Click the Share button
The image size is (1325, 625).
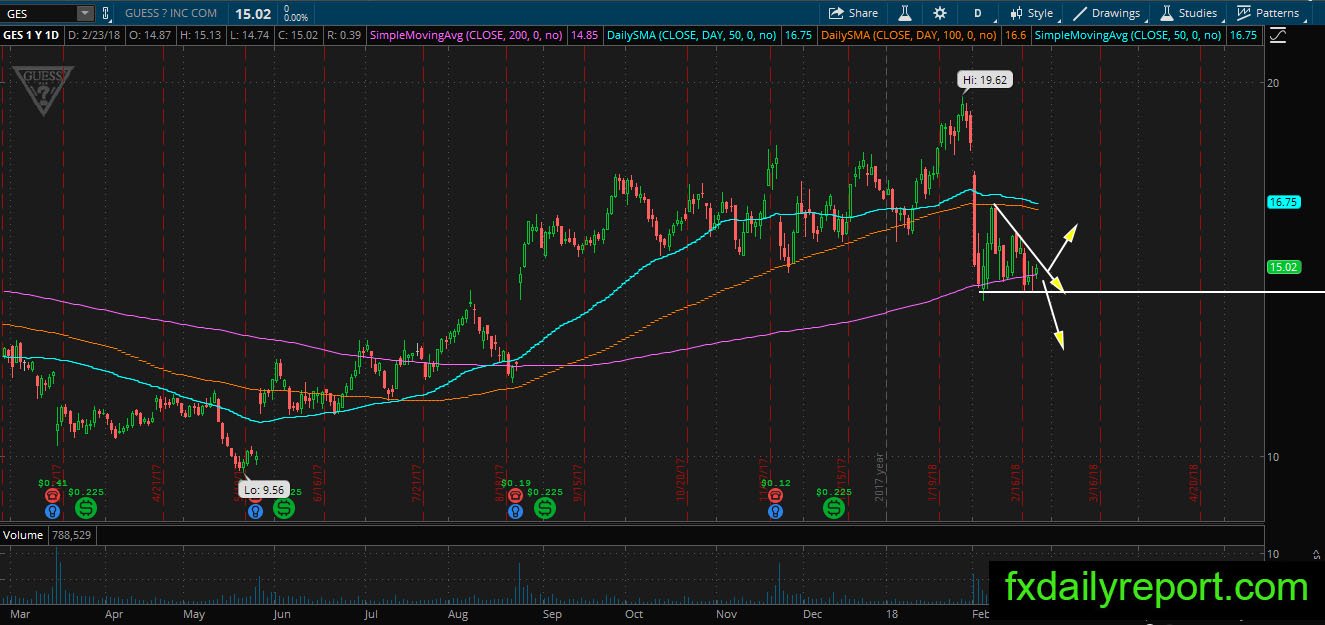[x=853, y=13]
